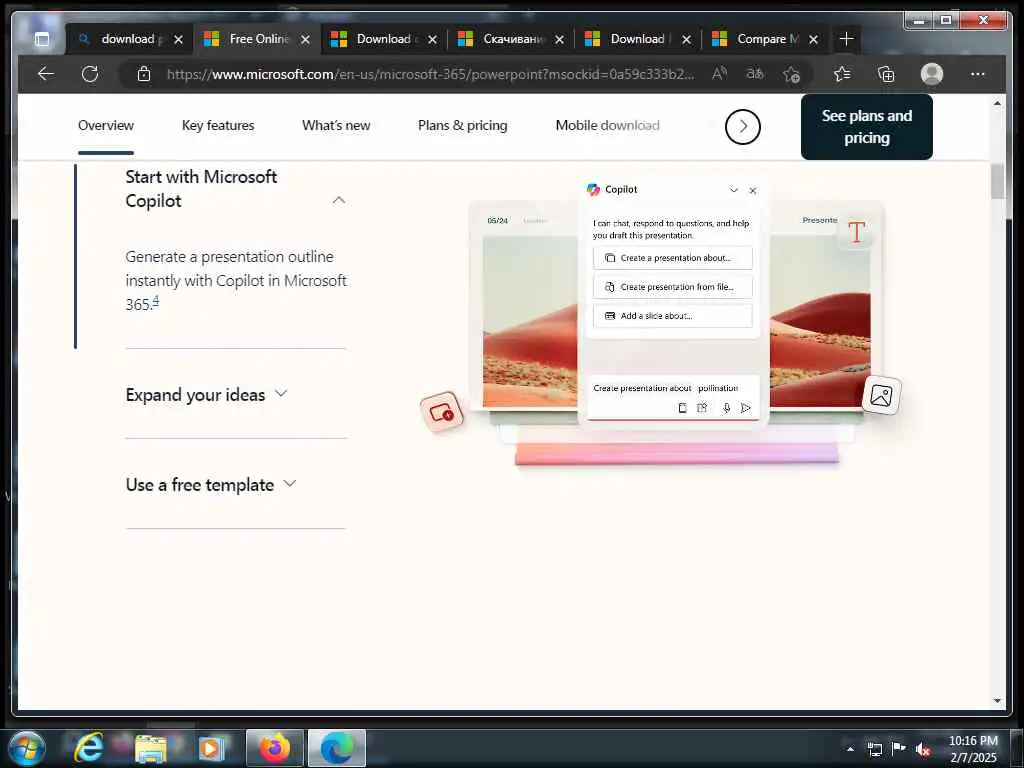Viewport: 1024px width, 768px height.
Task: Show more navigation items arrow
Action: tap(743, 127)
